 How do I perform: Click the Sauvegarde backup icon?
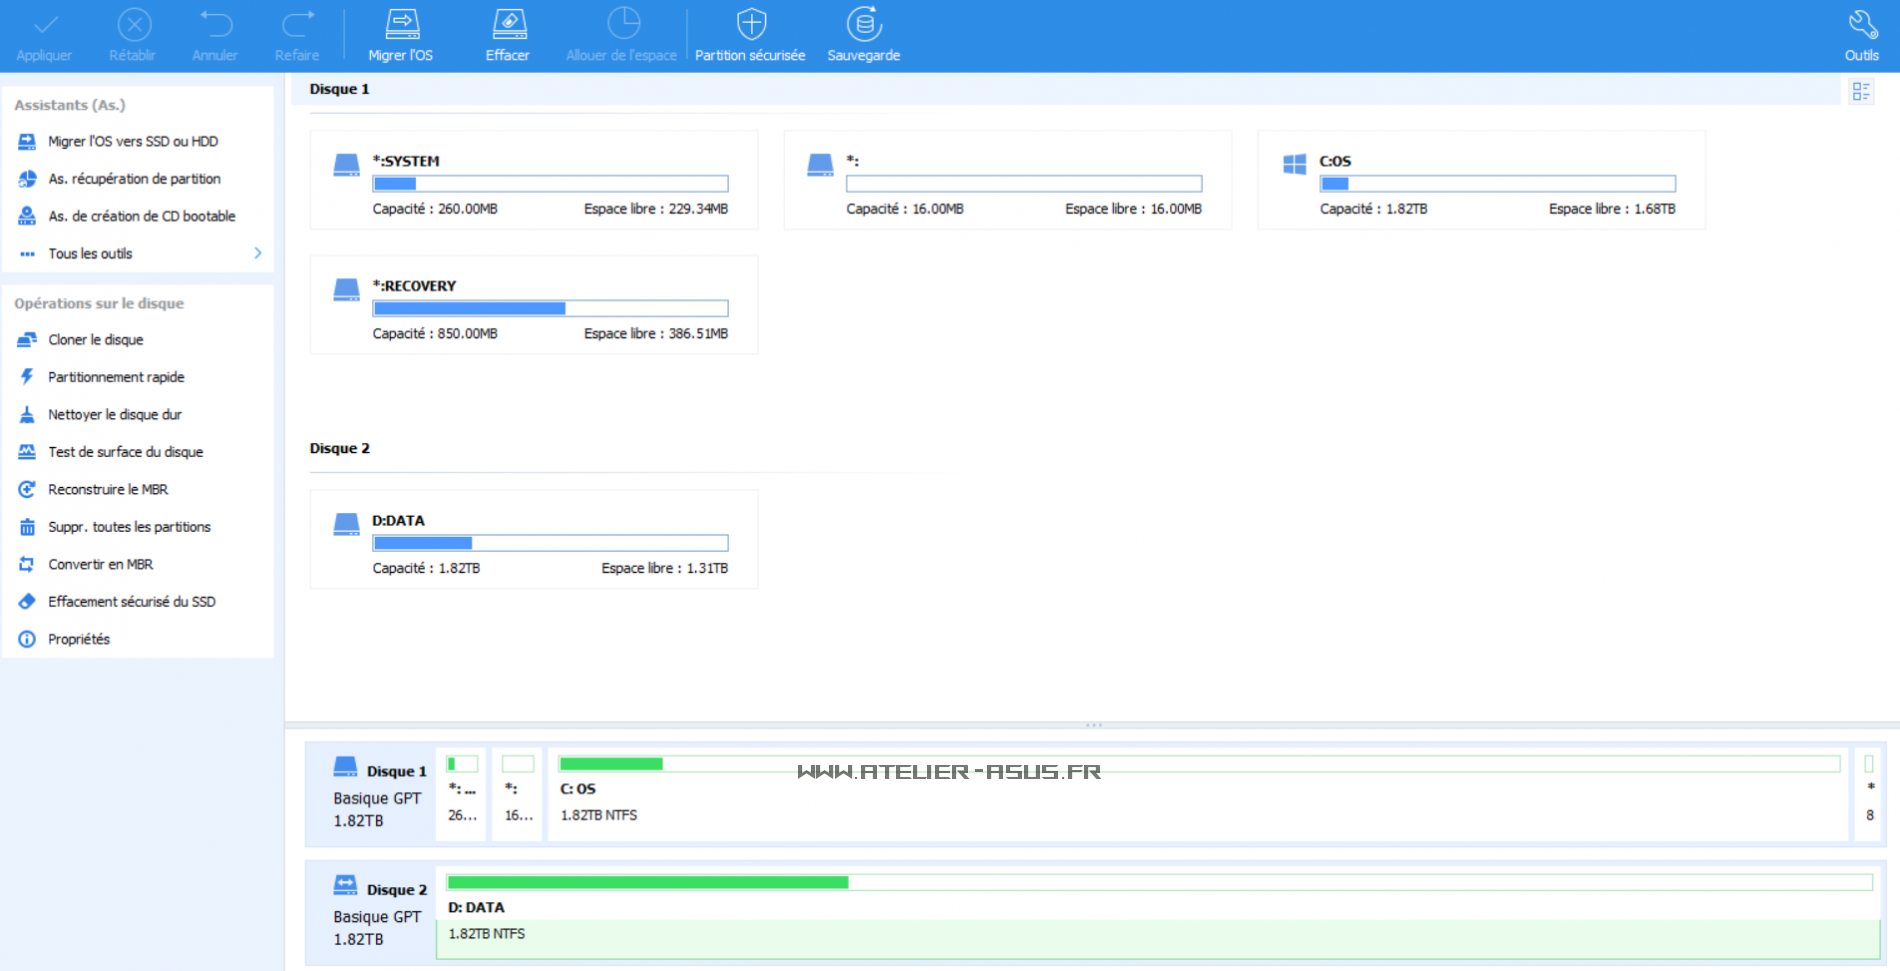864,25
